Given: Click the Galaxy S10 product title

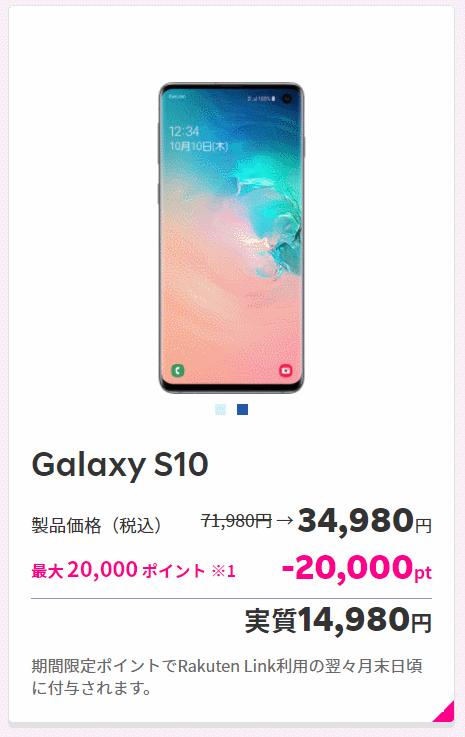Looking at the screenshot, I should click(x=120, y=465).
